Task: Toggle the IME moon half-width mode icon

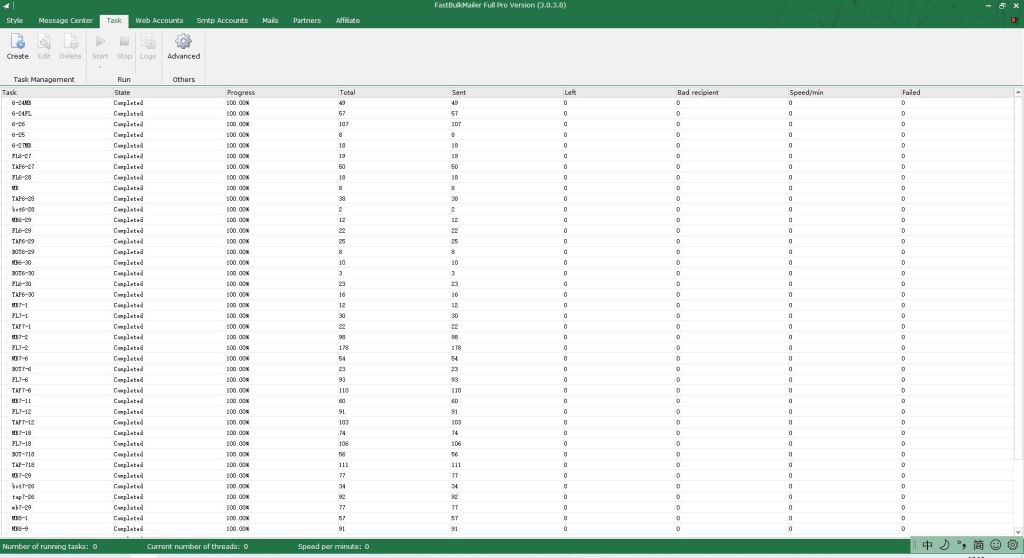Action: [945, 545]
